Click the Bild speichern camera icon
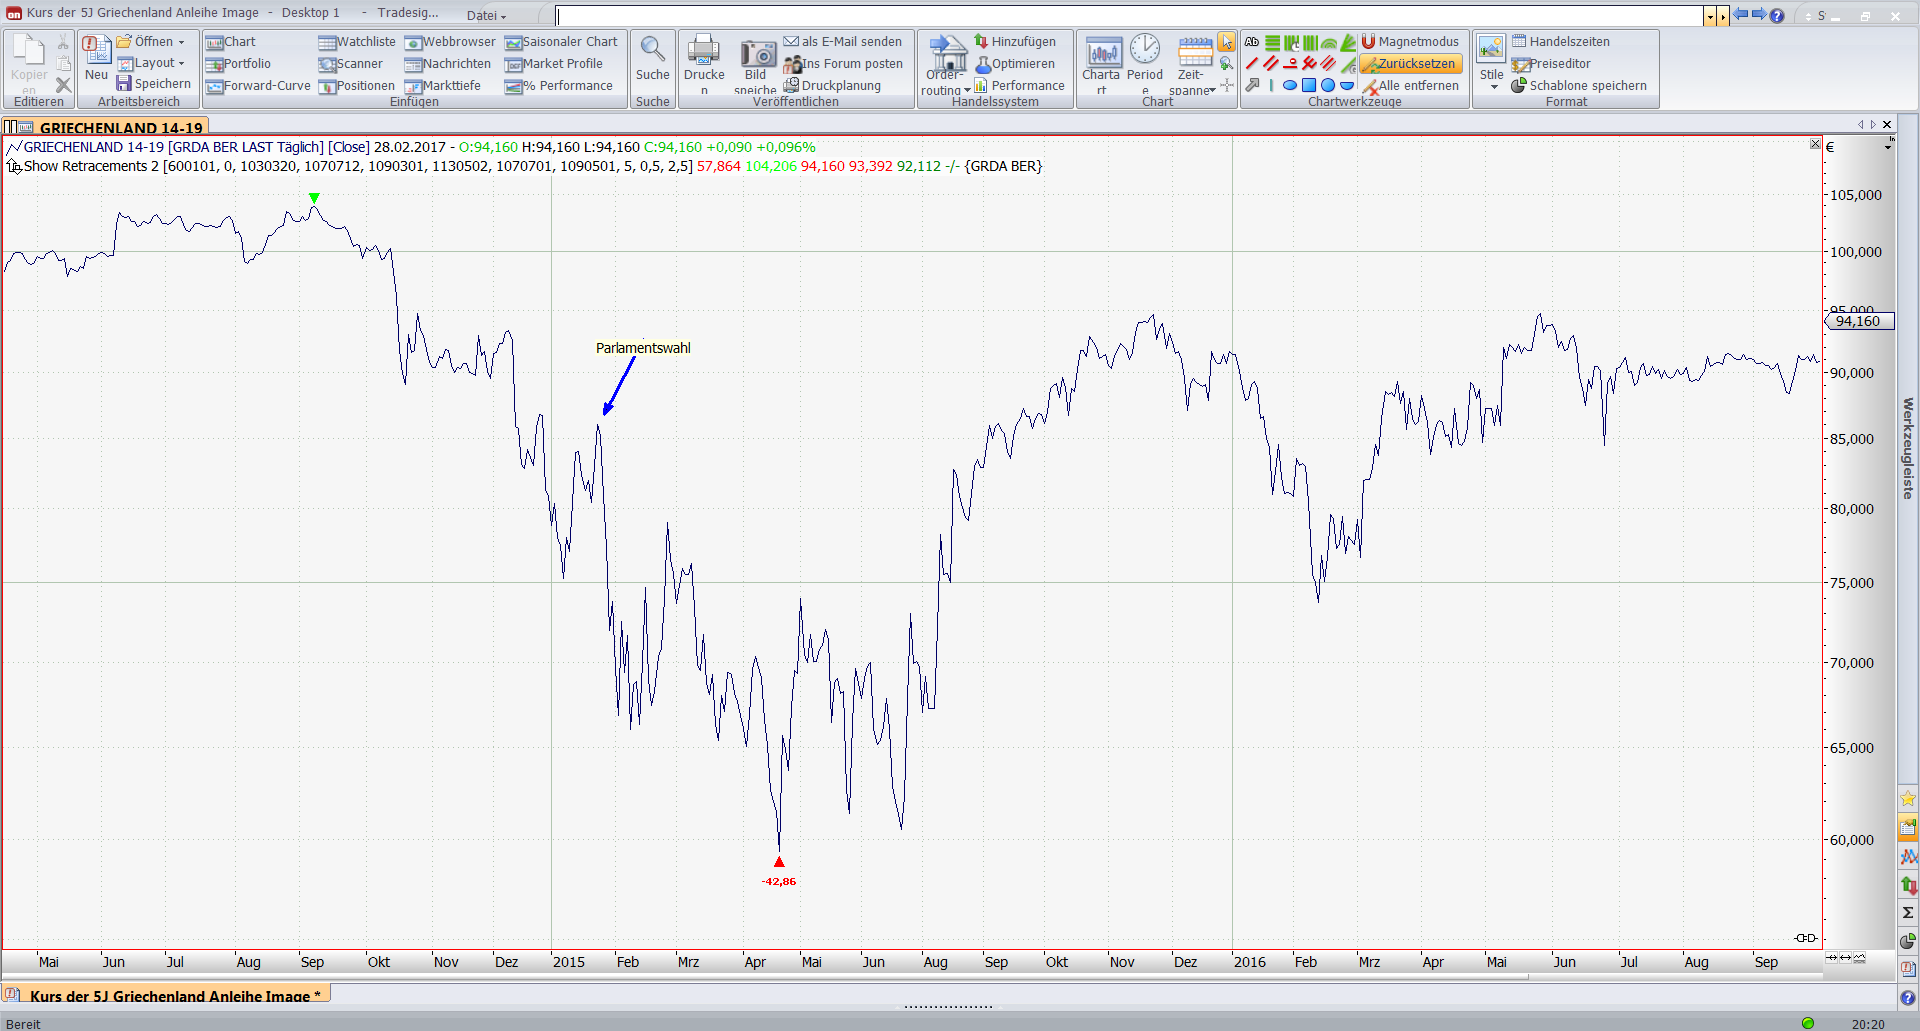The height and width of the screenshot is (1031, 1920). 757,56
